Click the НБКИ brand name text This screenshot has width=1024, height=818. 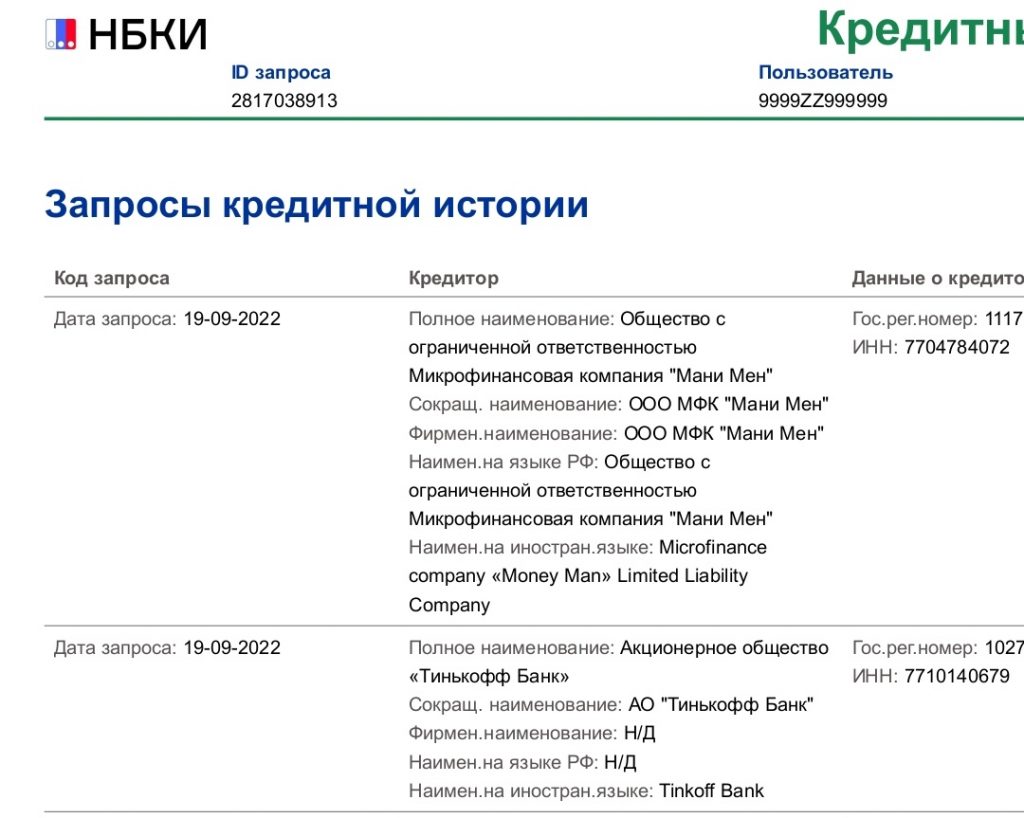[x=148, y=34]
